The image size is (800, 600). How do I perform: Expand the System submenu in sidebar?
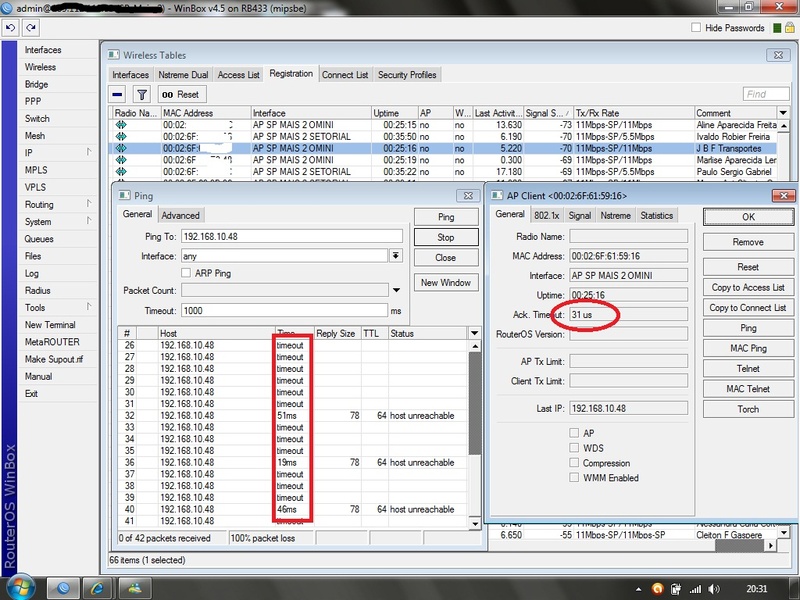click(89, 221)
